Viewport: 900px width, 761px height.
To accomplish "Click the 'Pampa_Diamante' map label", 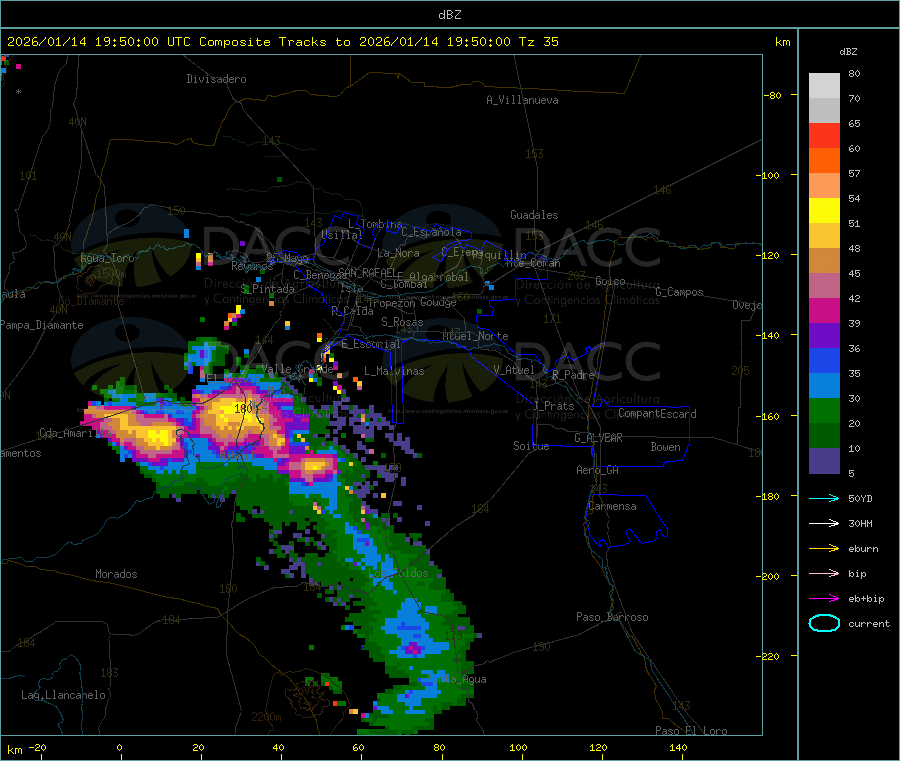I will pos(42,325).
